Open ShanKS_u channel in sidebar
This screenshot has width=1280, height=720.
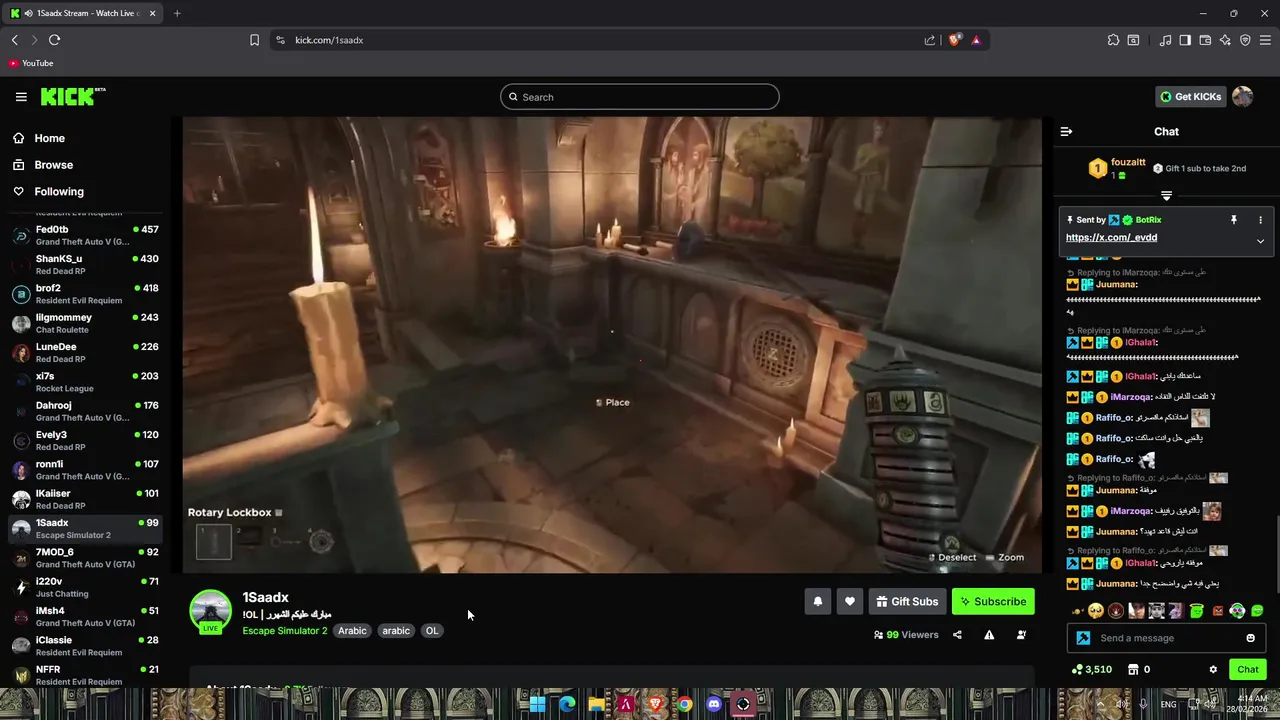click(85, 264)
